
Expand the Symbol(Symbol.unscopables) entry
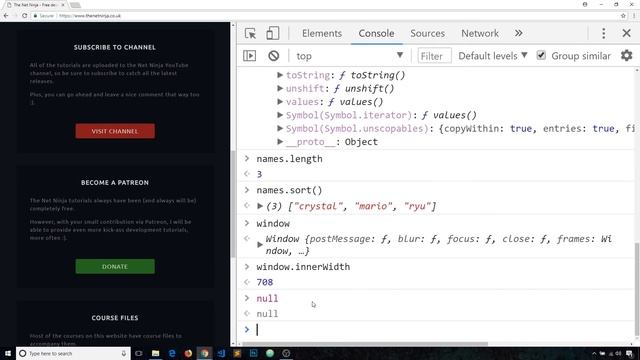click(280, 129)
